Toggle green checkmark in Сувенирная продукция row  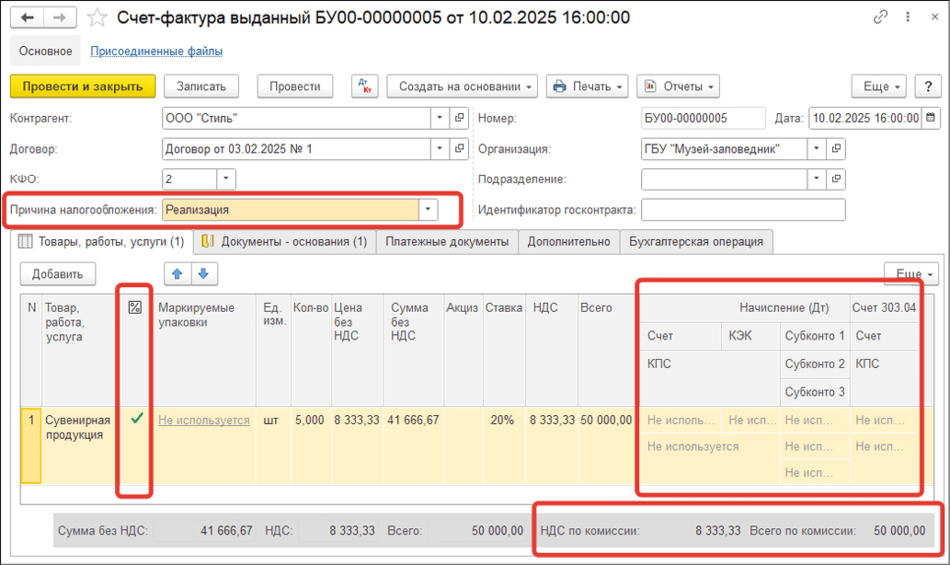[x=136, y=420]
